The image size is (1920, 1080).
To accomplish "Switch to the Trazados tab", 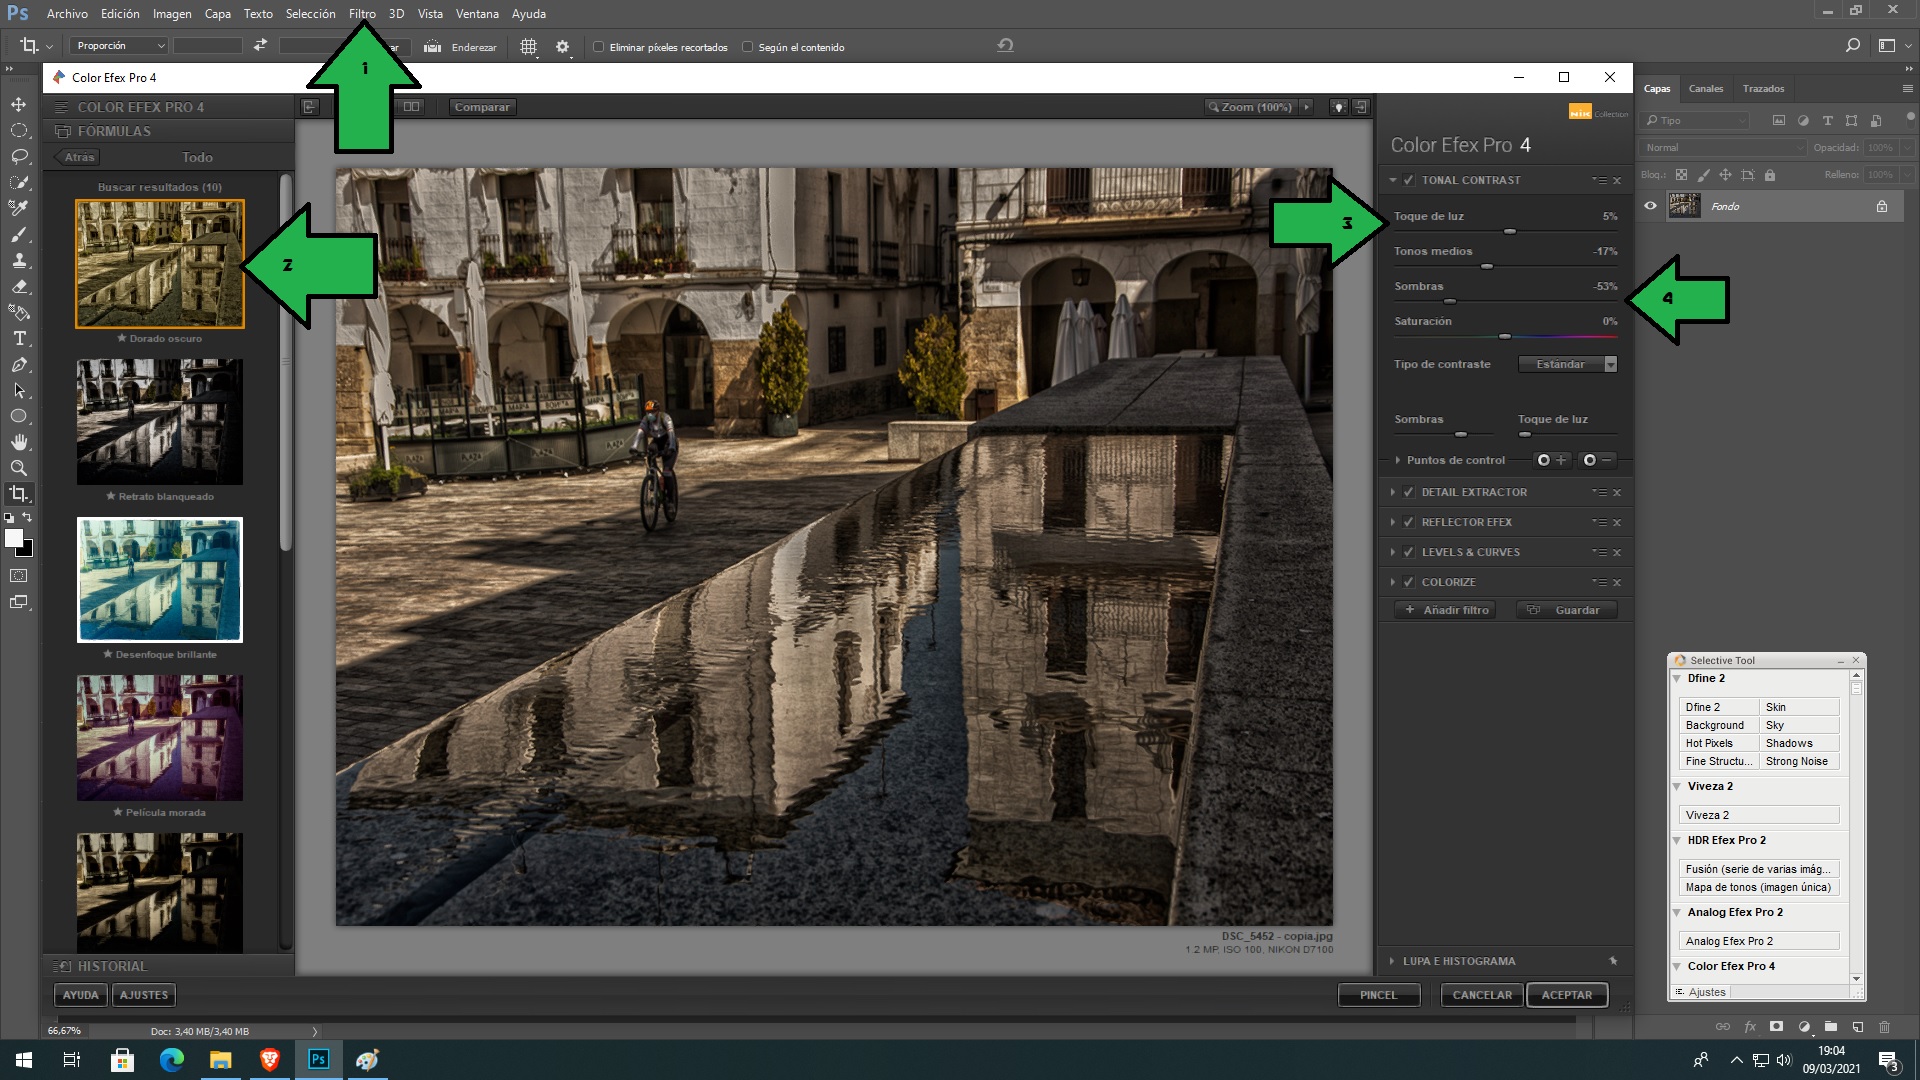I will point(1763,88).
